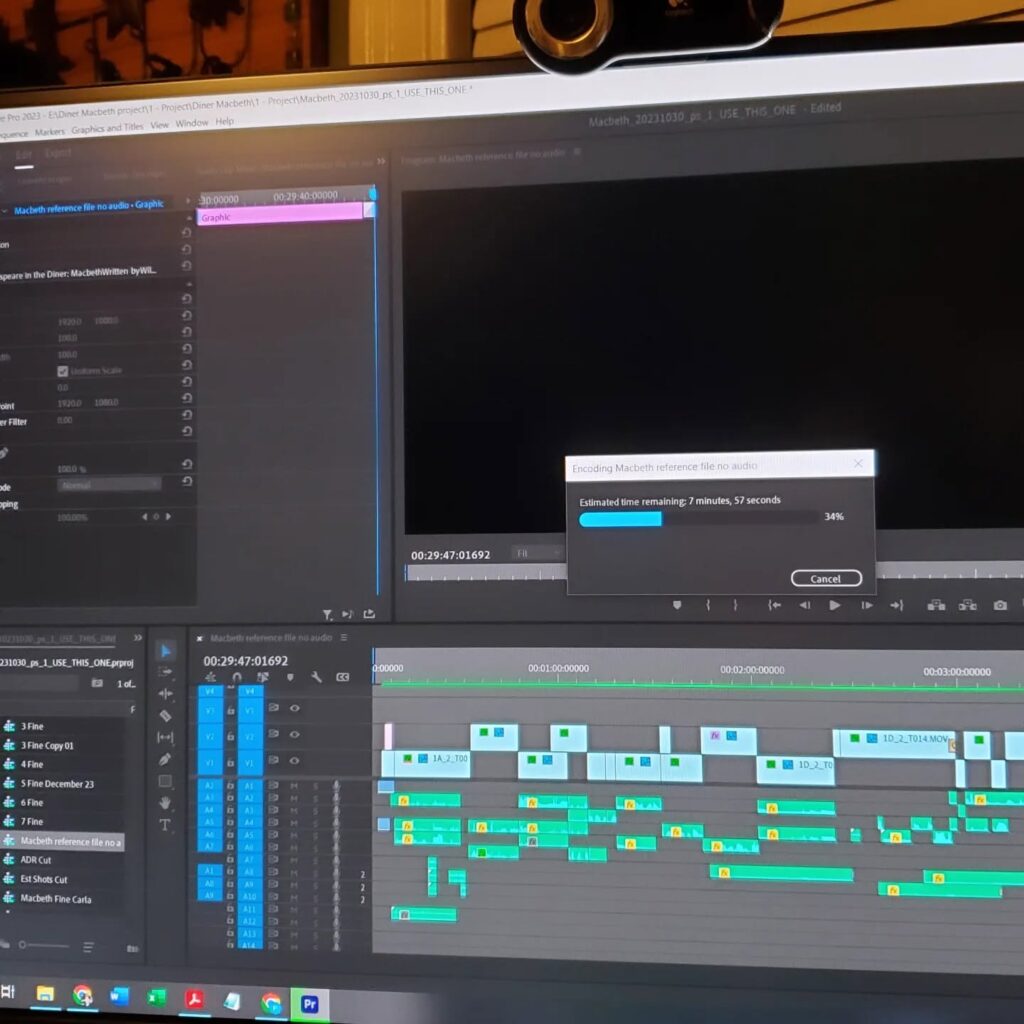Image resolution: width=1024 pixels, height=1024 pixels.
Task: Toggle V3 track output eye icon
Action: coord(295,708)
